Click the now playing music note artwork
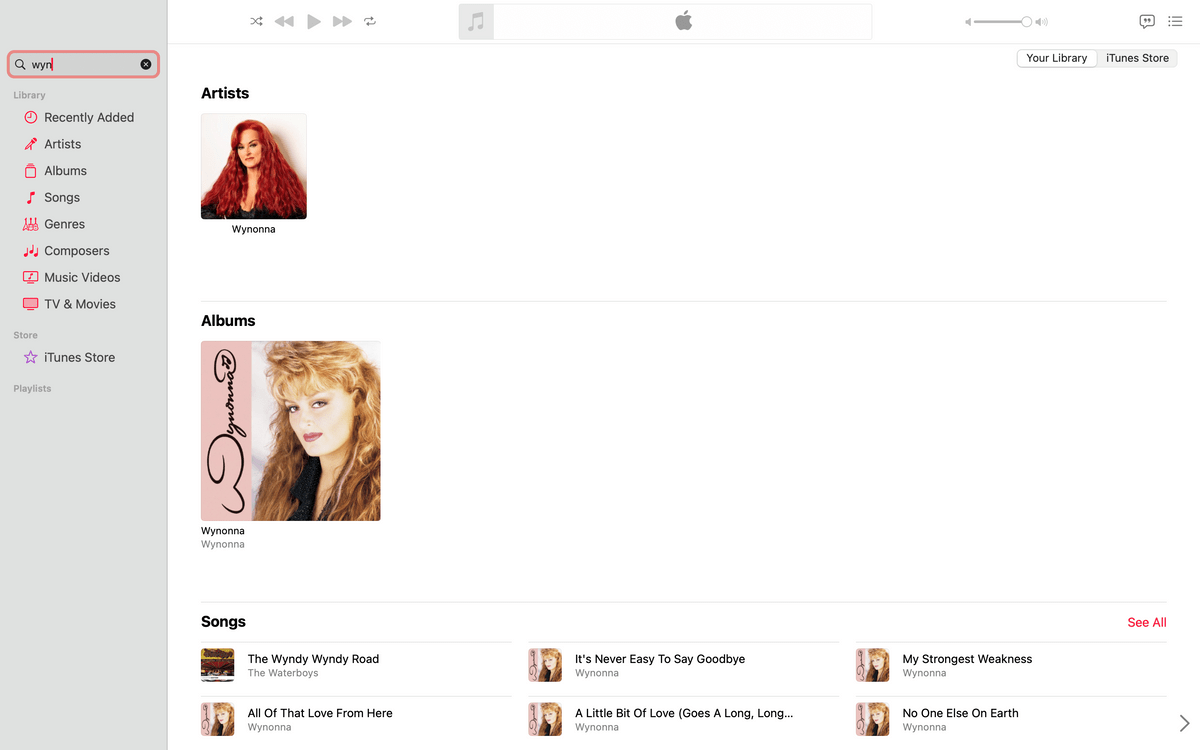The height and width of the screenshot is (750, 1200). (476, 21)
